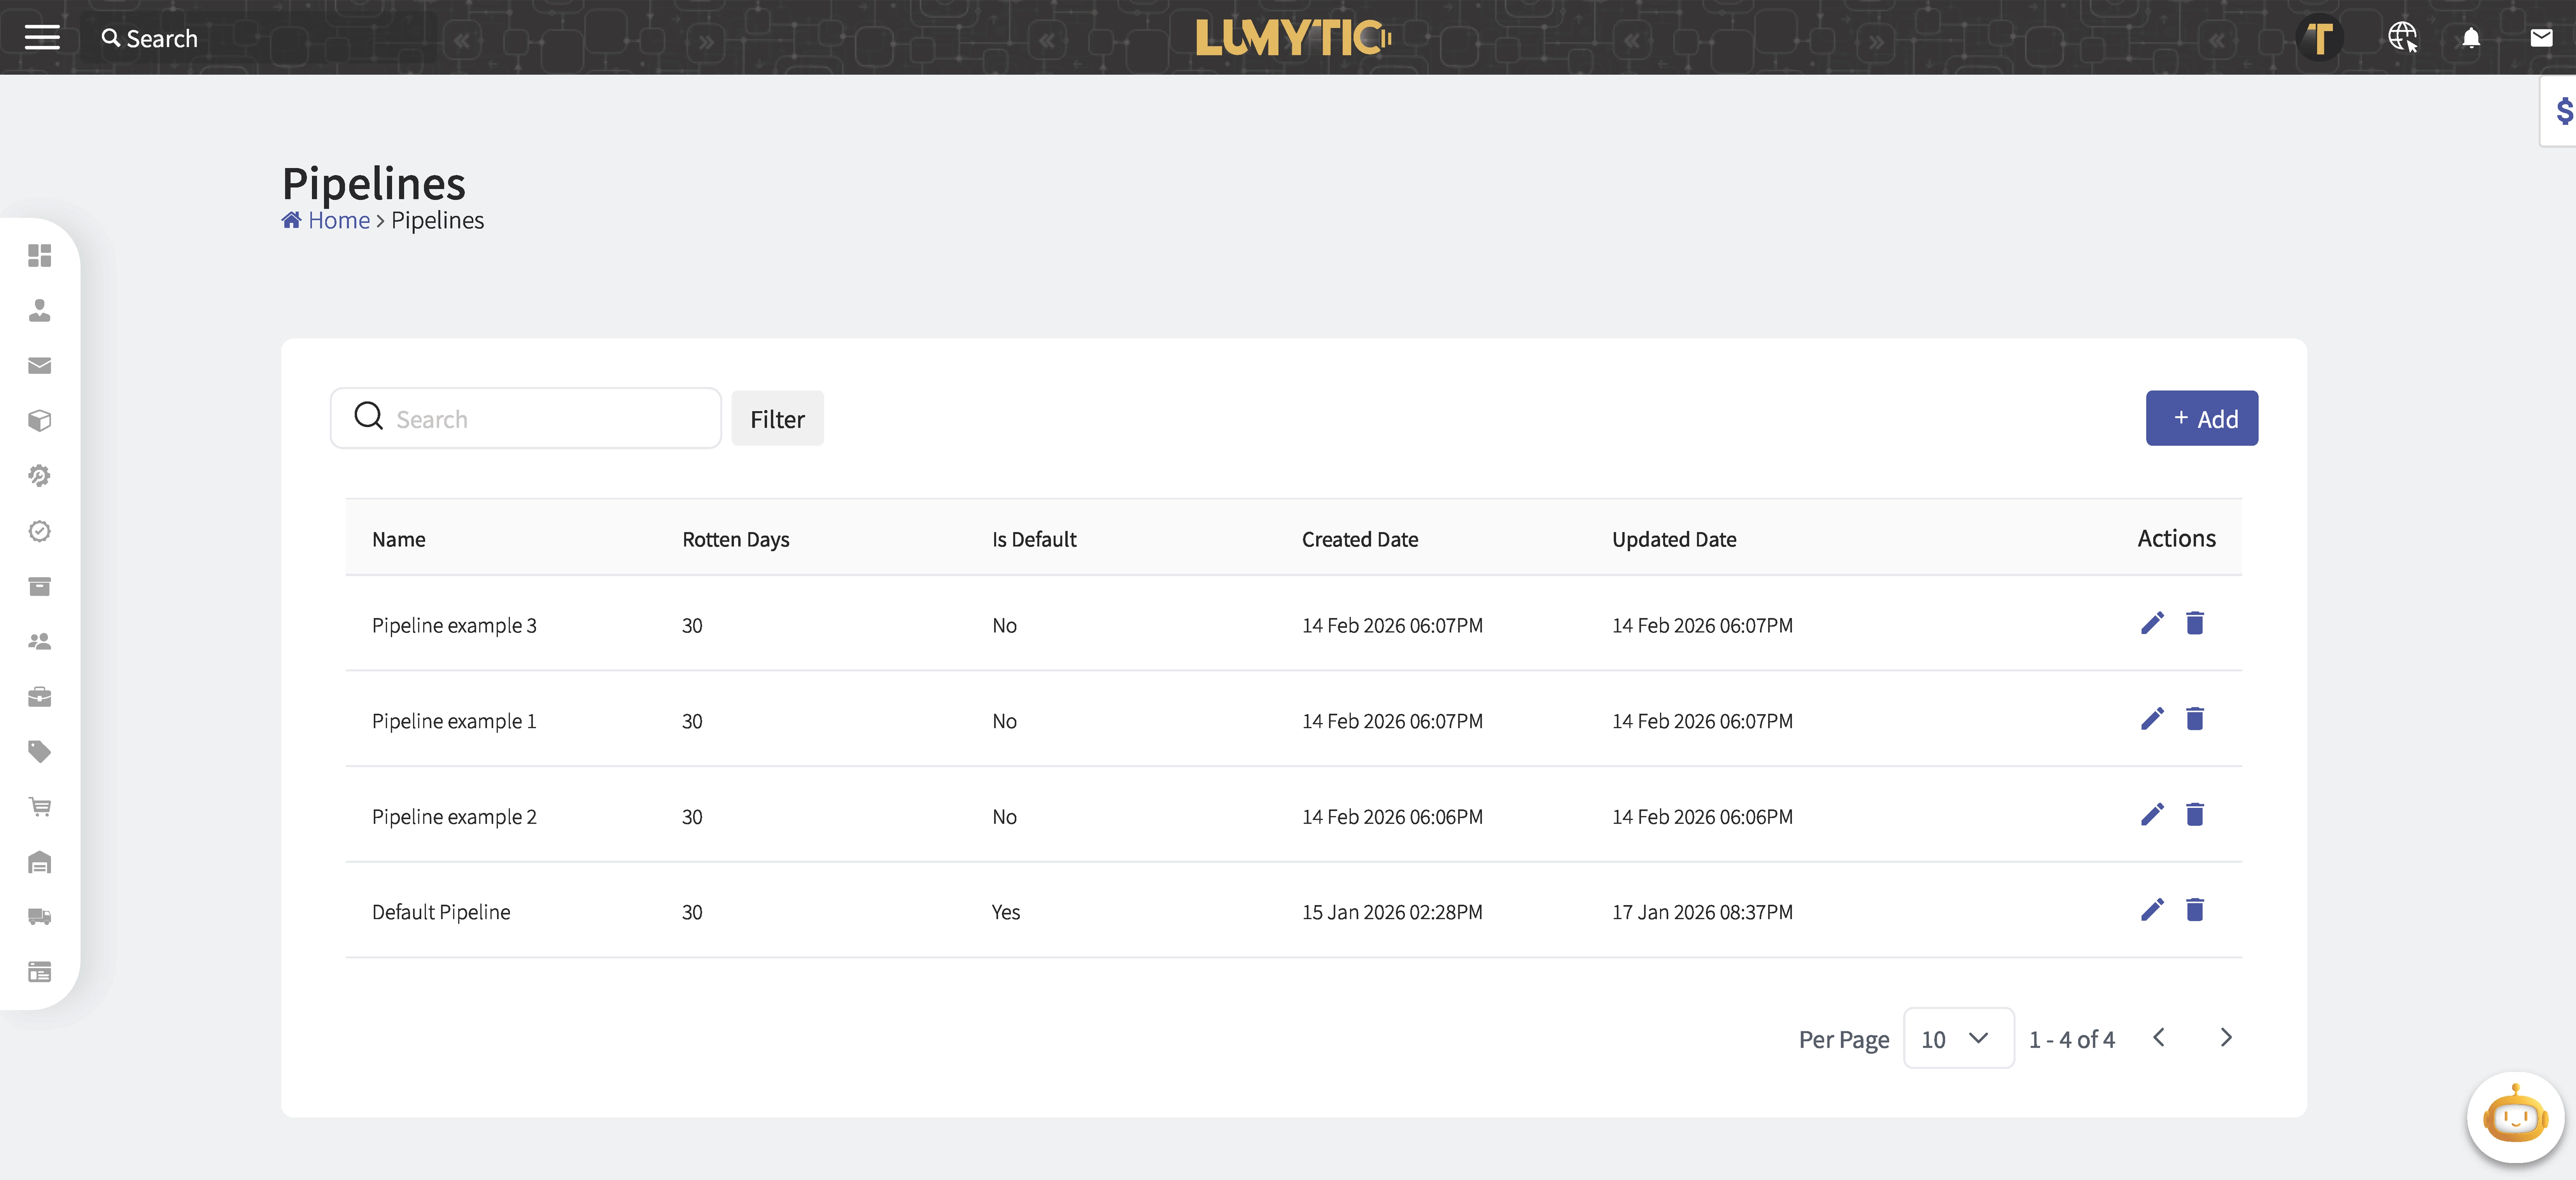Open the mail envelope icon top right

(x=2541, y=38)
